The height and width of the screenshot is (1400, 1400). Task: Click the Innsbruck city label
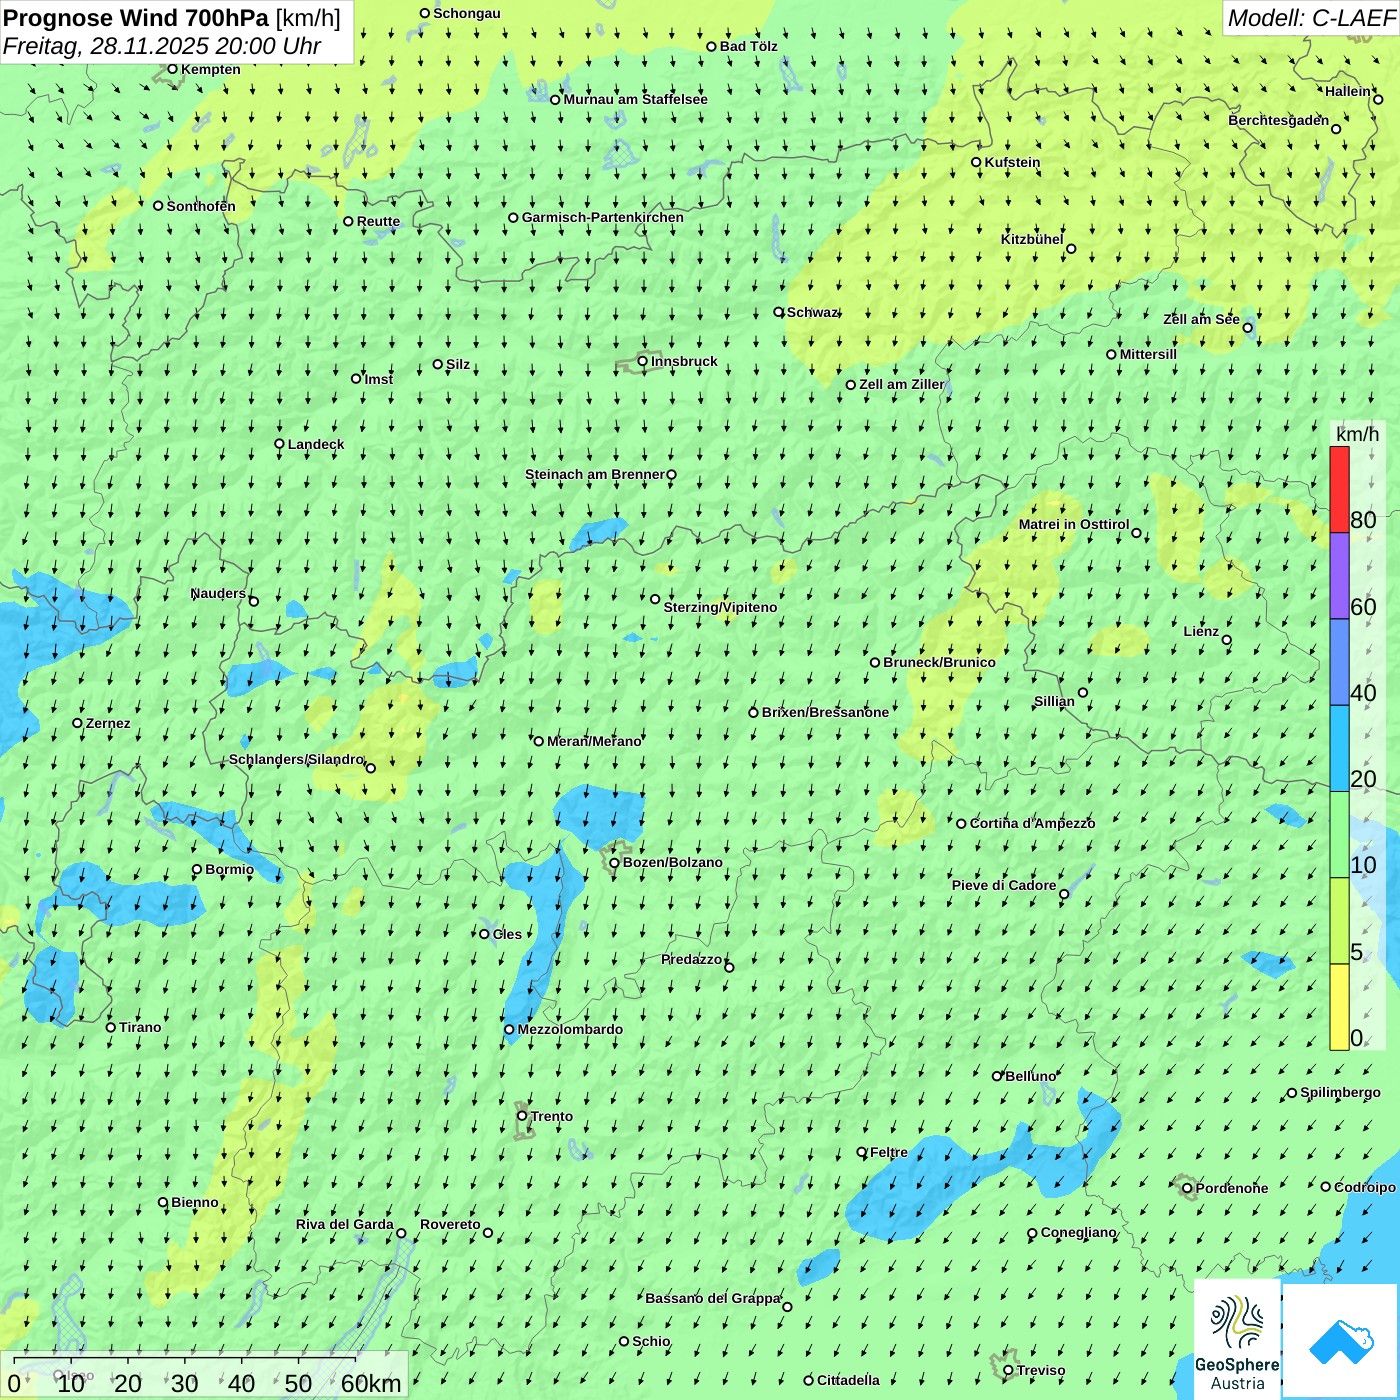684,361
